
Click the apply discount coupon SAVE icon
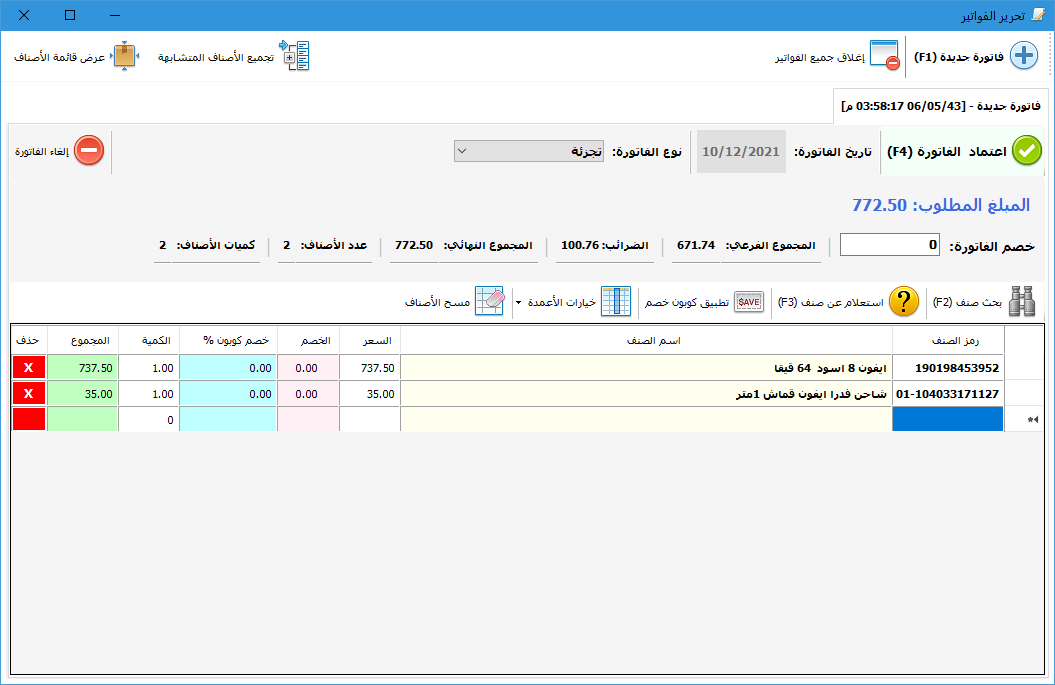(749, 302)
